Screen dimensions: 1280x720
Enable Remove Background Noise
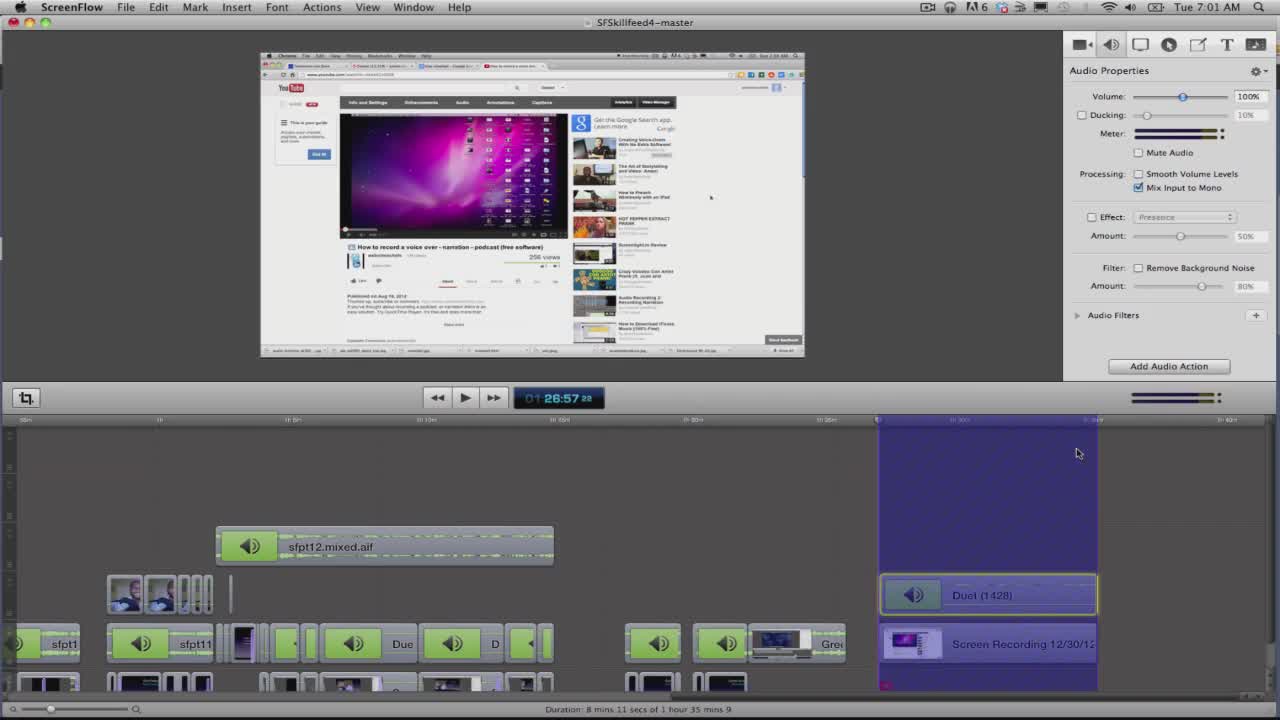click(1138, 268)
